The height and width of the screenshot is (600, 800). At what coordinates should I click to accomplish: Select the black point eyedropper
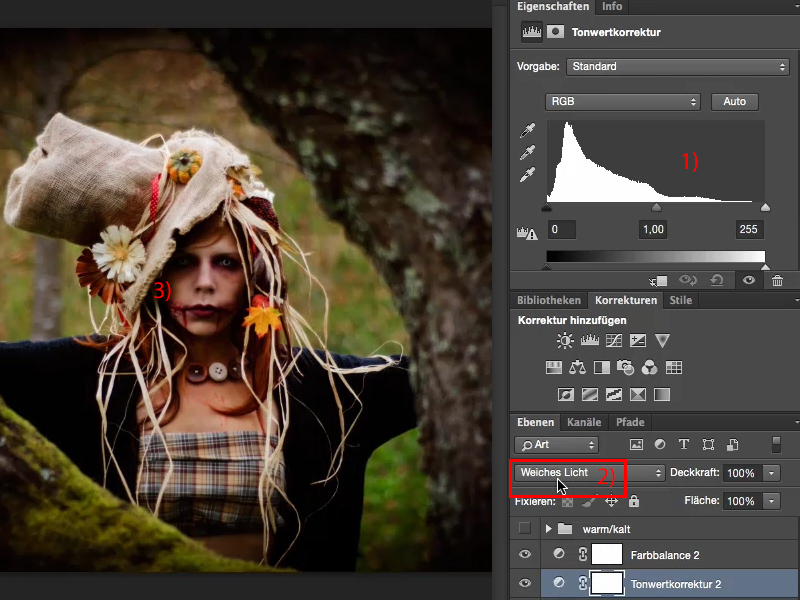[x=527, y=131]
